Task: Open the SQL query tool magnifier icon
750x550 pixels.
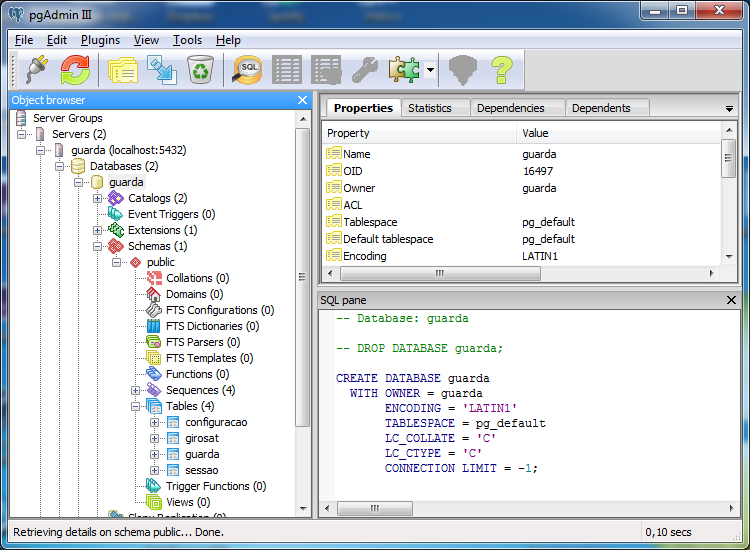Action: point(247,70)
